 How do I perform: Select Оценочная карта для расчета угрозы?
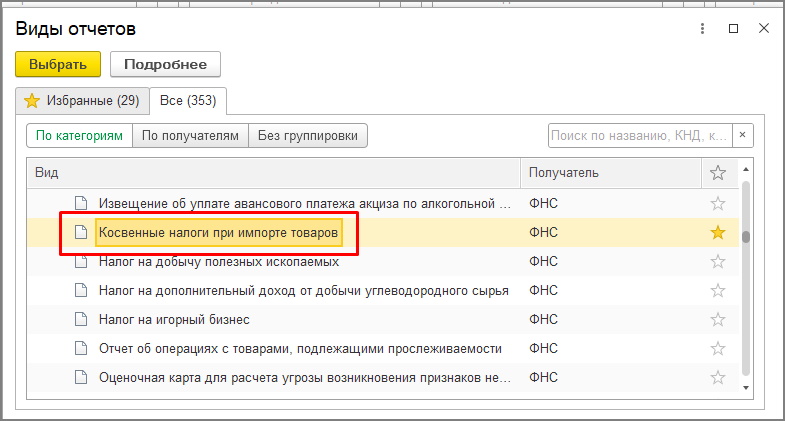[304, 377]
